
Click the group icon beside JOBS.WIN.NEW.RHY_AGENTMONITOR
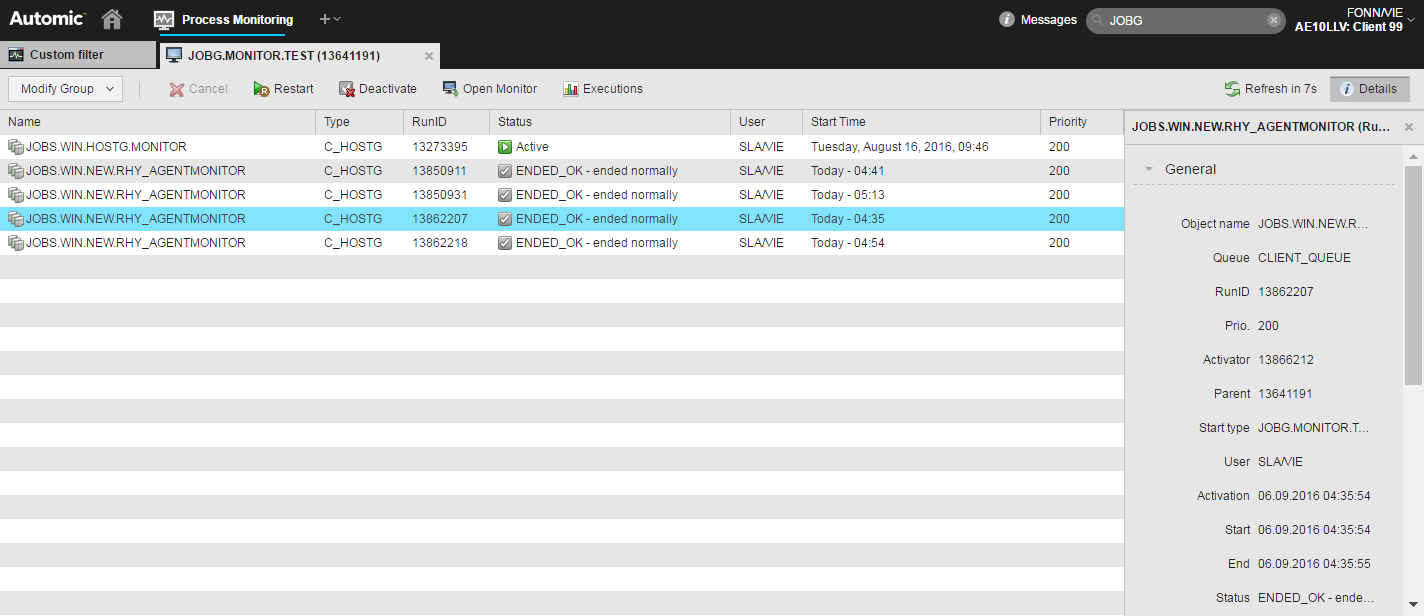click(x=14, y=170)
